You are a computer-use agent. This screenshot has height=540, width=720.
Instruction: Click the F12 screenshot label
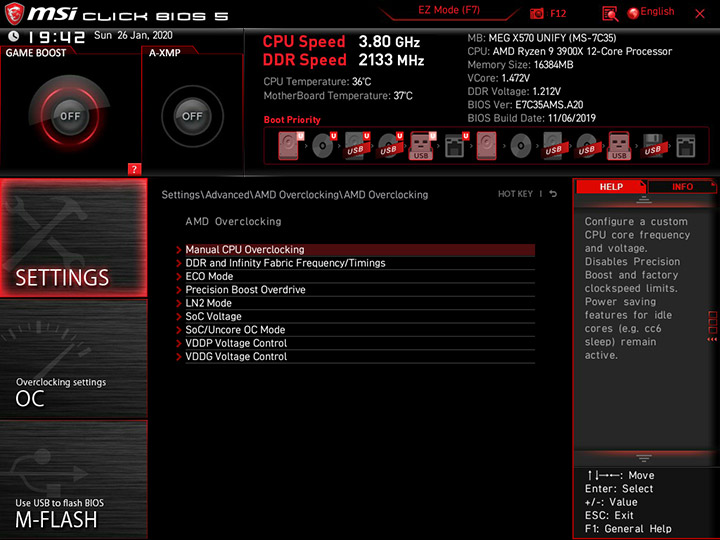click(x=558, y=13)
